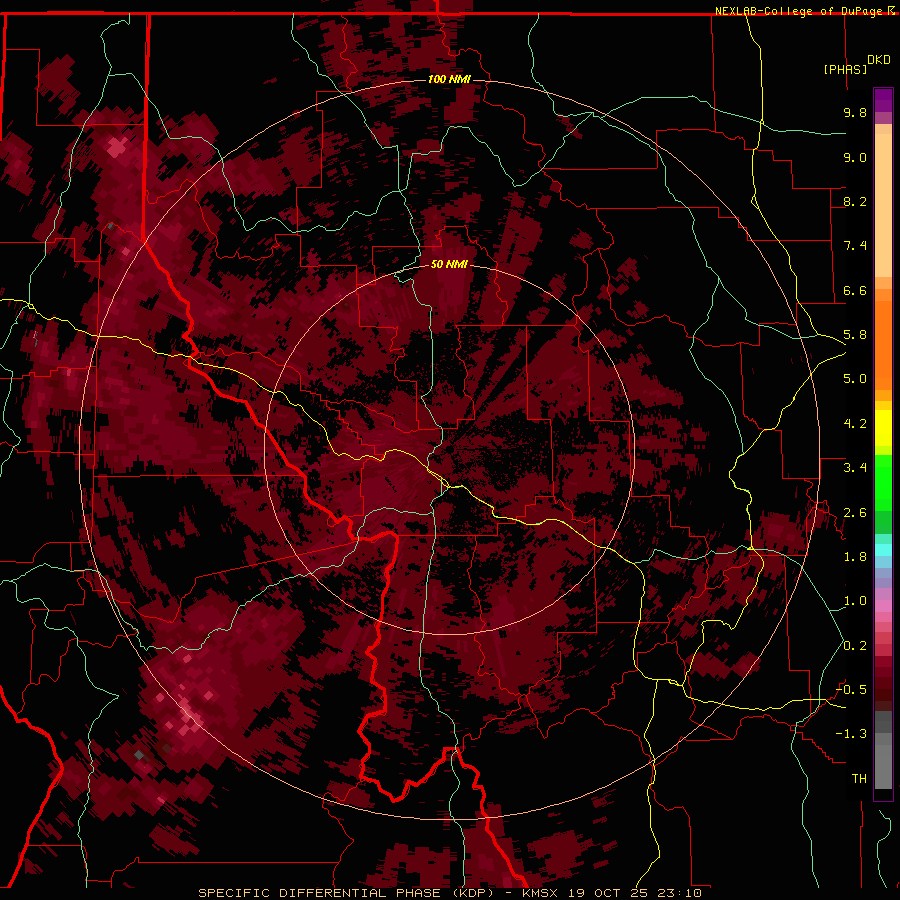The height and width of the screenshot is (900, 900).
Task: Click the 1.8 value on the color scale
Action: (855, 557)
